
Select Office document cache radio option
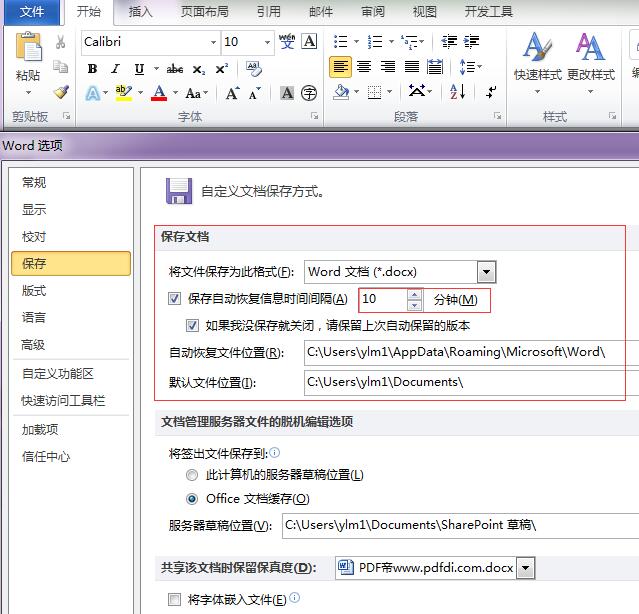[192, 499]
